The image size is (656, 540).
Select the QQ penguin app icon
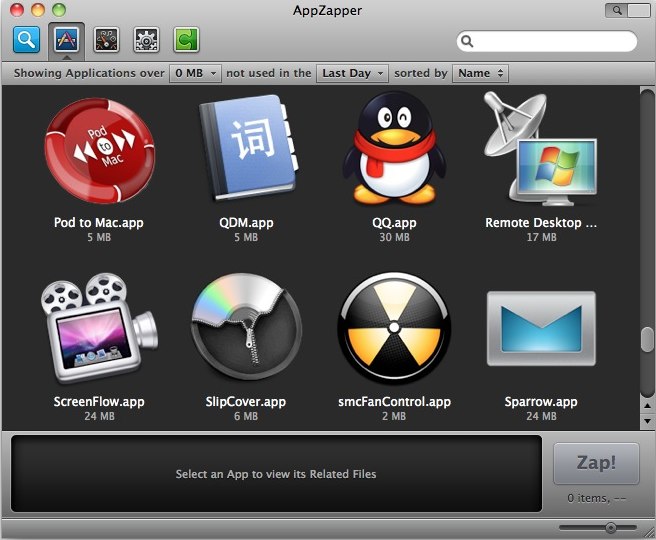click(394, 148)
